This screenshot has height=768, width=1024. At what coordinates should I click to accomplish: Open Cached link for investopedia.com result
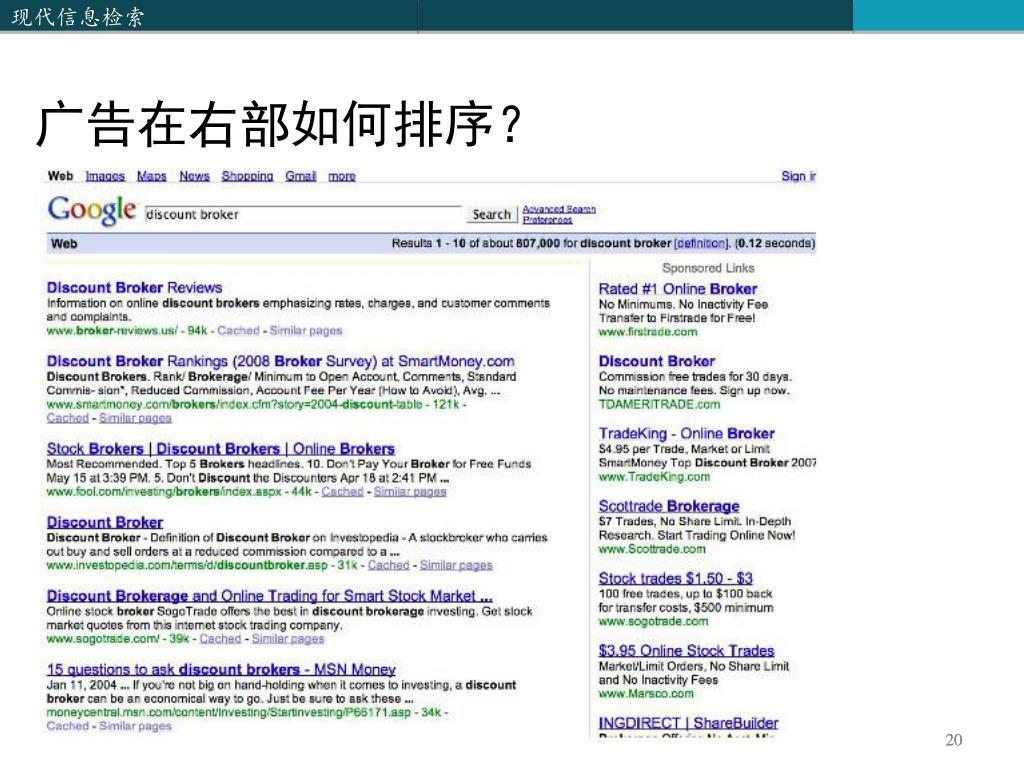[x=389, y=565]
